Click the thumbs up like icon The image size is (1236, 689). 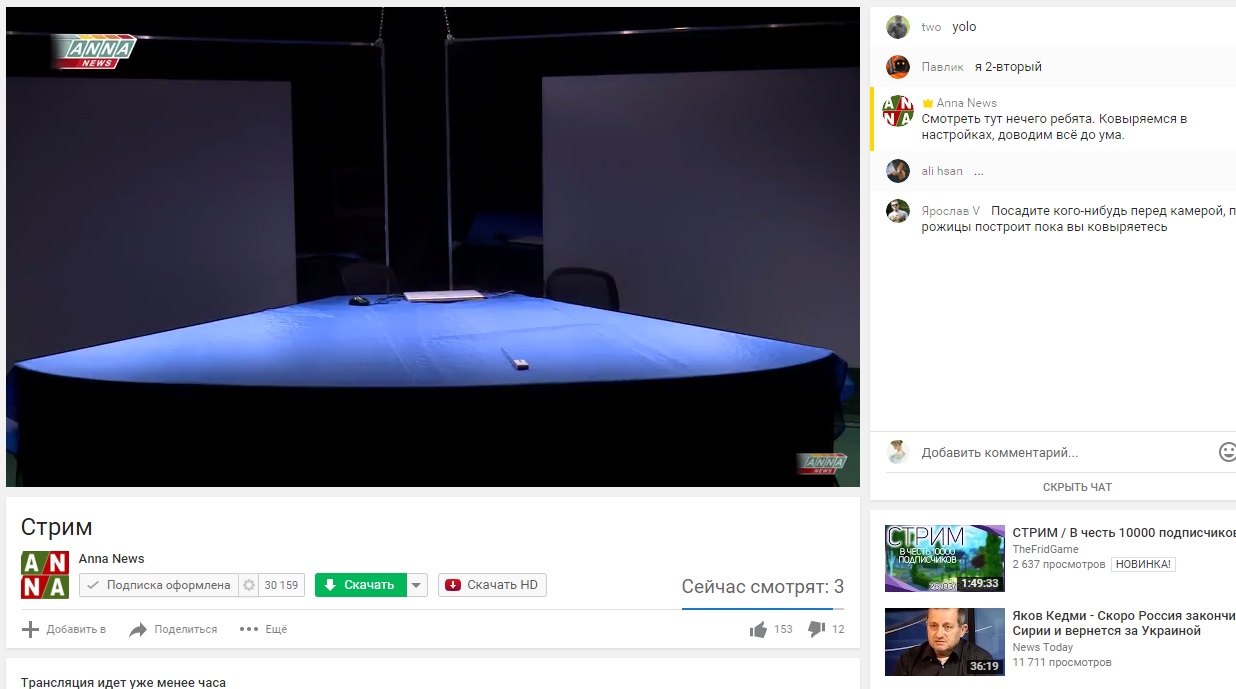coord(758,629)
